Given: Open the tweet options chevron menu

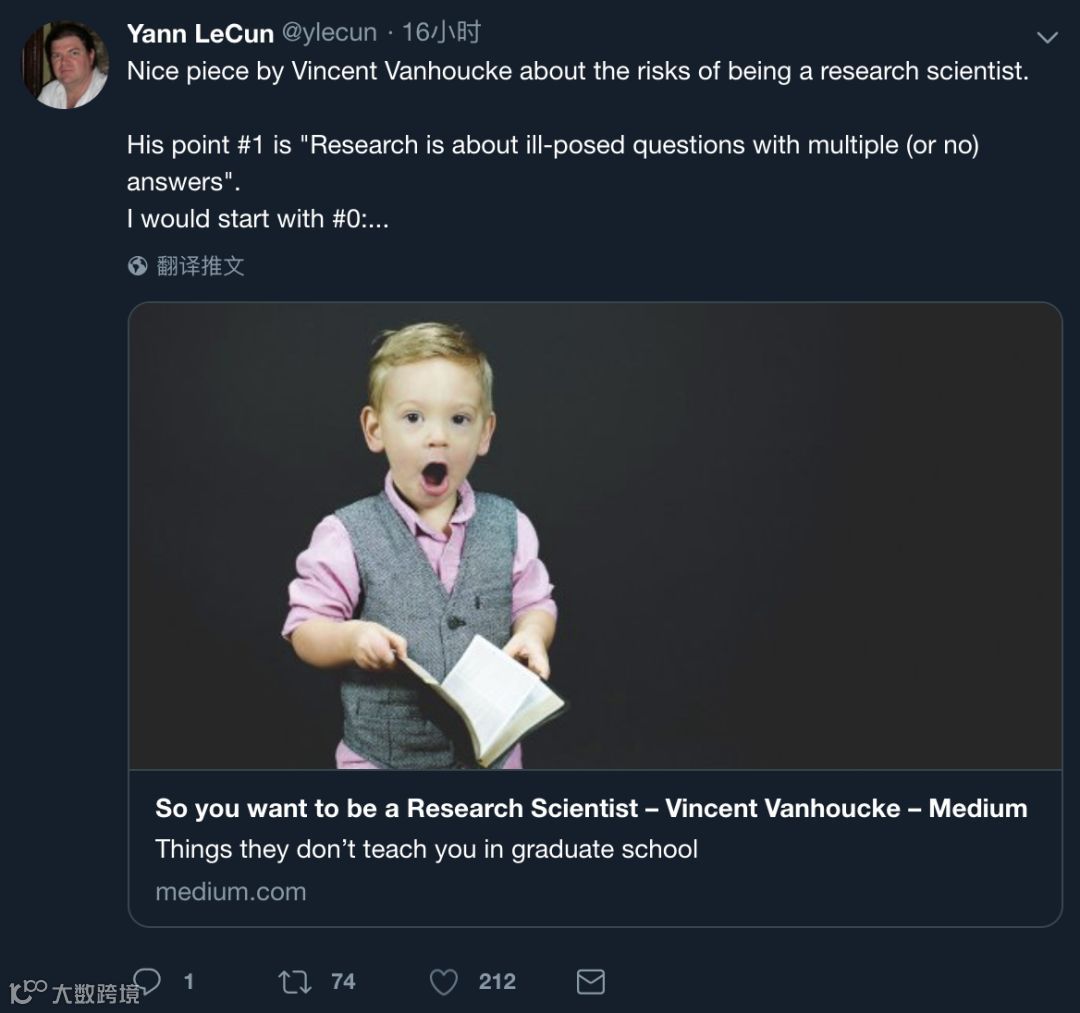Looking at the screenshot, I should [1047, 38].
